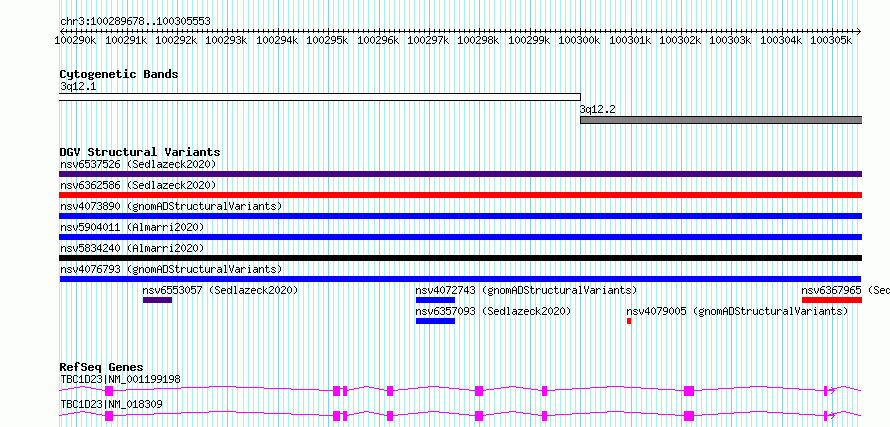Click the nsv5904011 (Almarri2020) label
The image size is (890, 427).
[x=132, y=227]
